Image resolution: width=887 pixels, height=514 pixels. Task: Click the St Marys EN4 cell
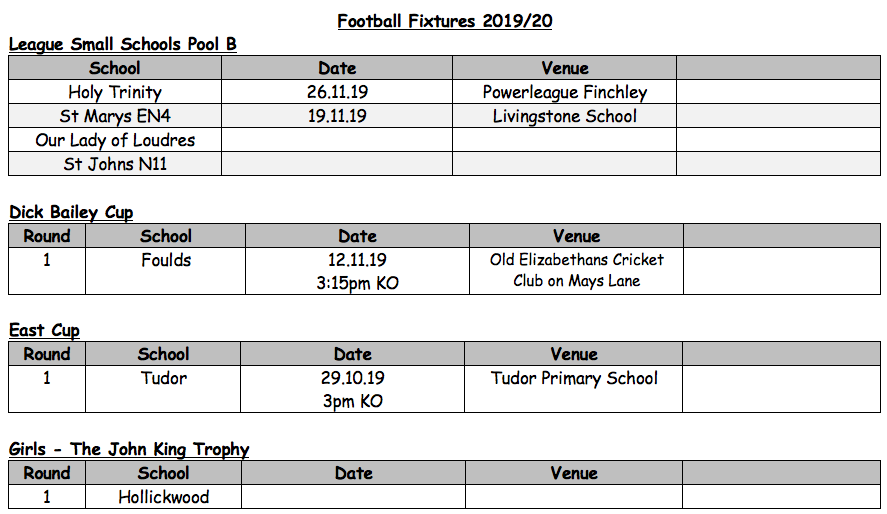115,116
